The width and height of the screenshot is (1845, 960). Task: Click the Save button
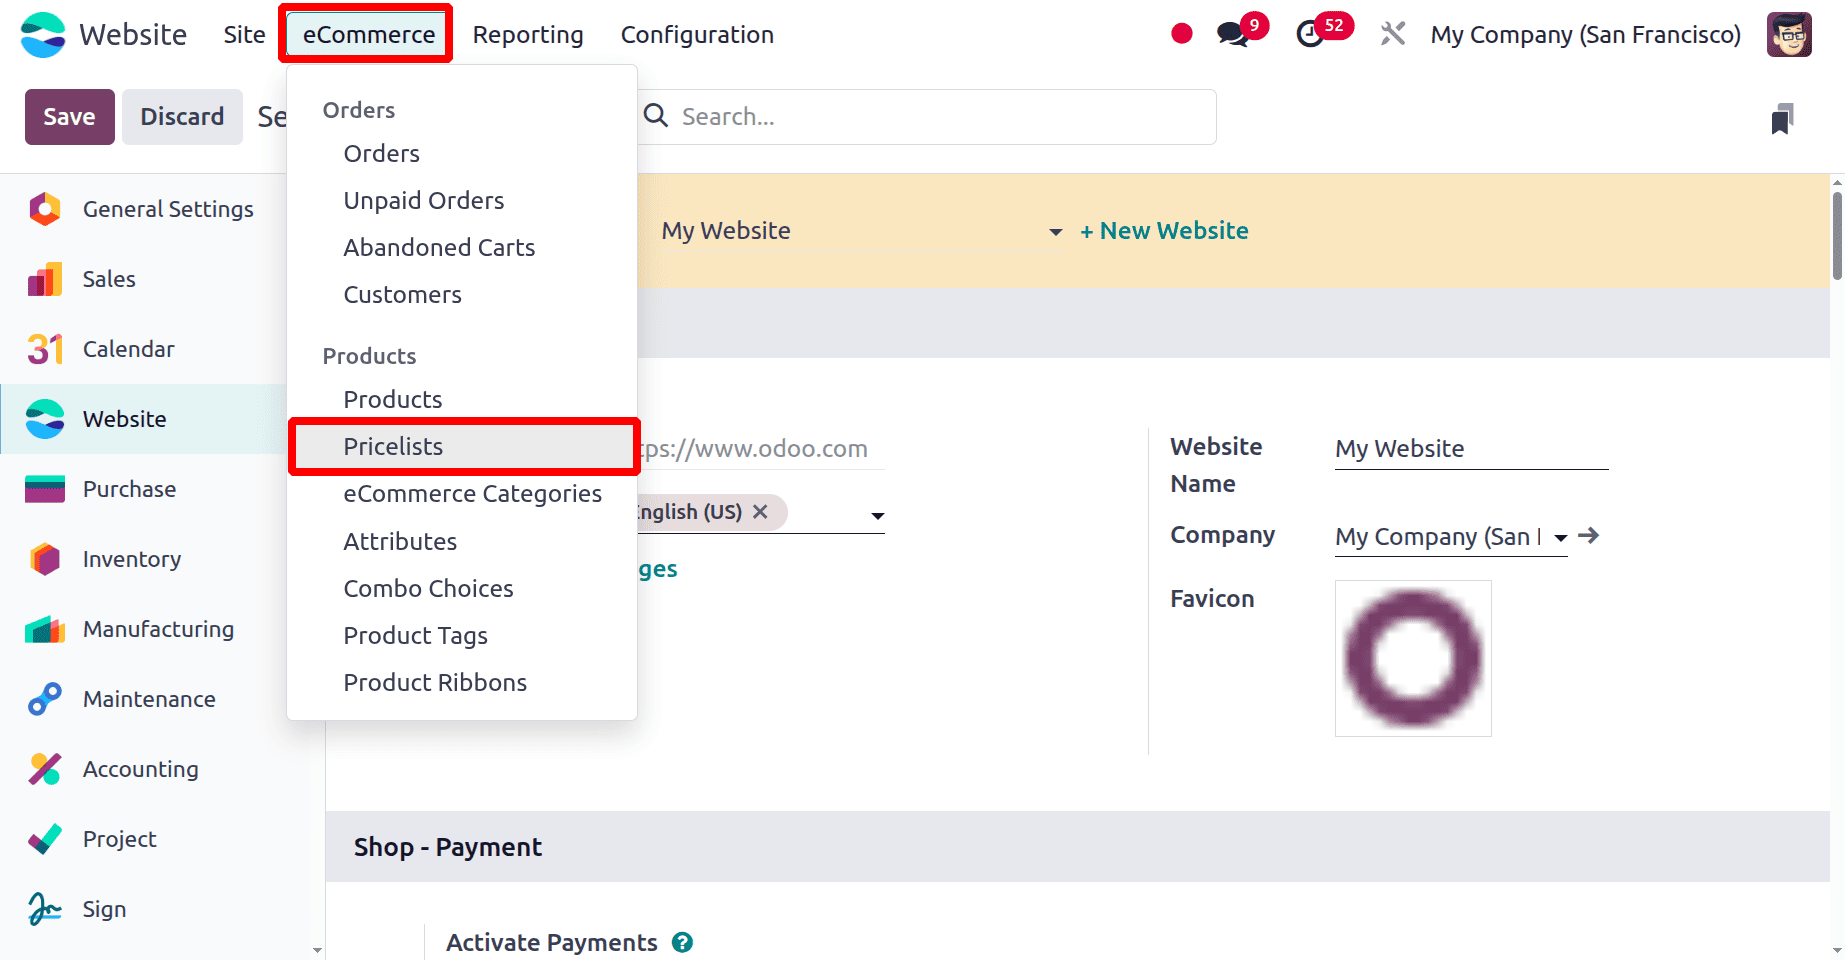pos(69,117)
